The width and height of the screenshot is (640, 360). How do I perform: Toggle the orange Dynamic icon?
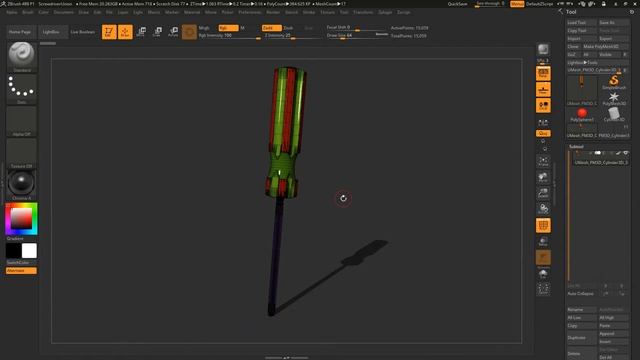pos(543,258)
